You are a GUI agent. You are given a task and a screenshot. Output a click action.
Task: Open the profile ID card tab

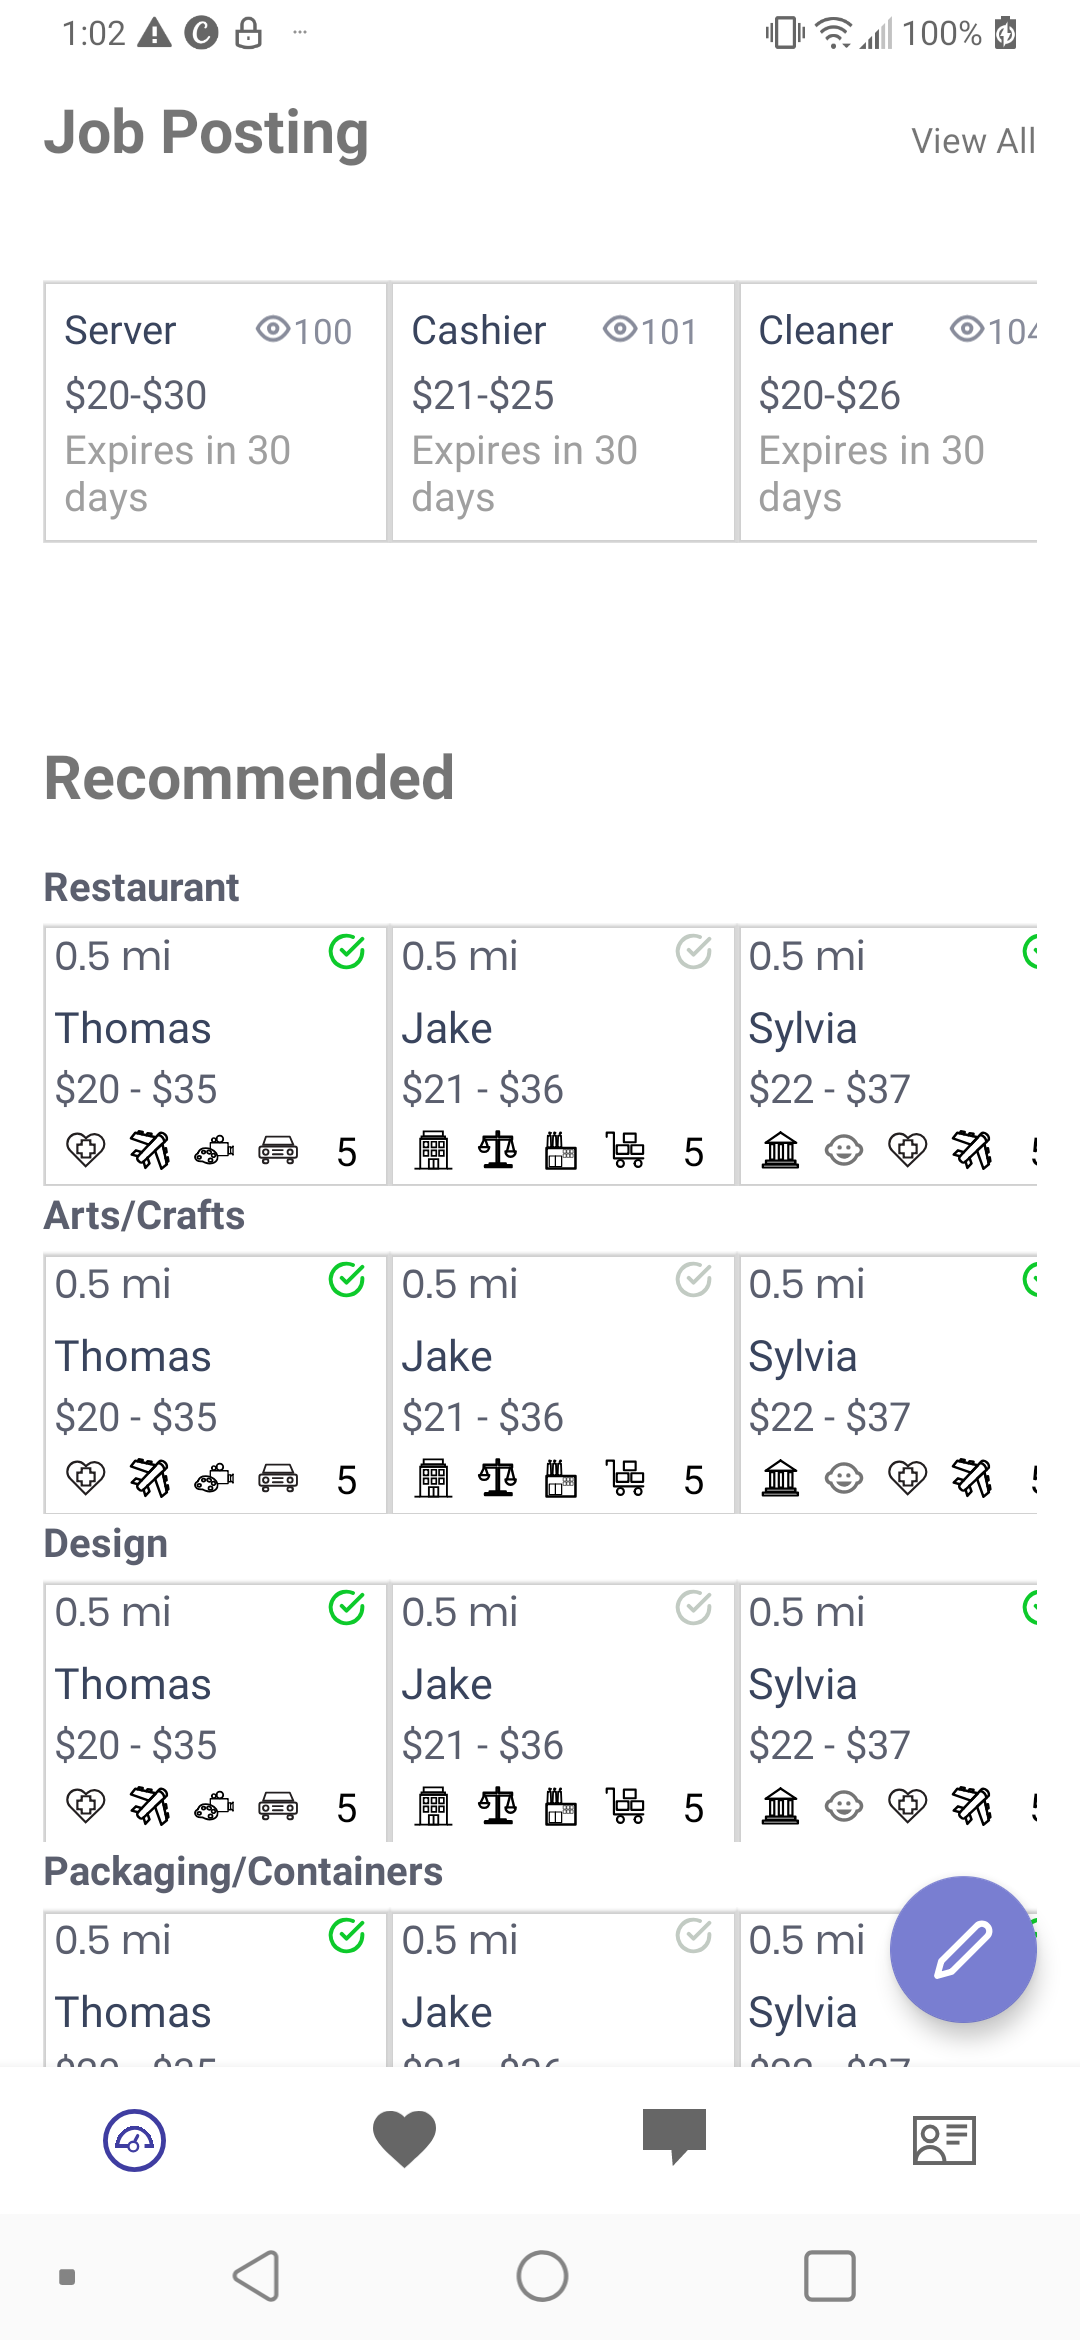coord(944,2140)
